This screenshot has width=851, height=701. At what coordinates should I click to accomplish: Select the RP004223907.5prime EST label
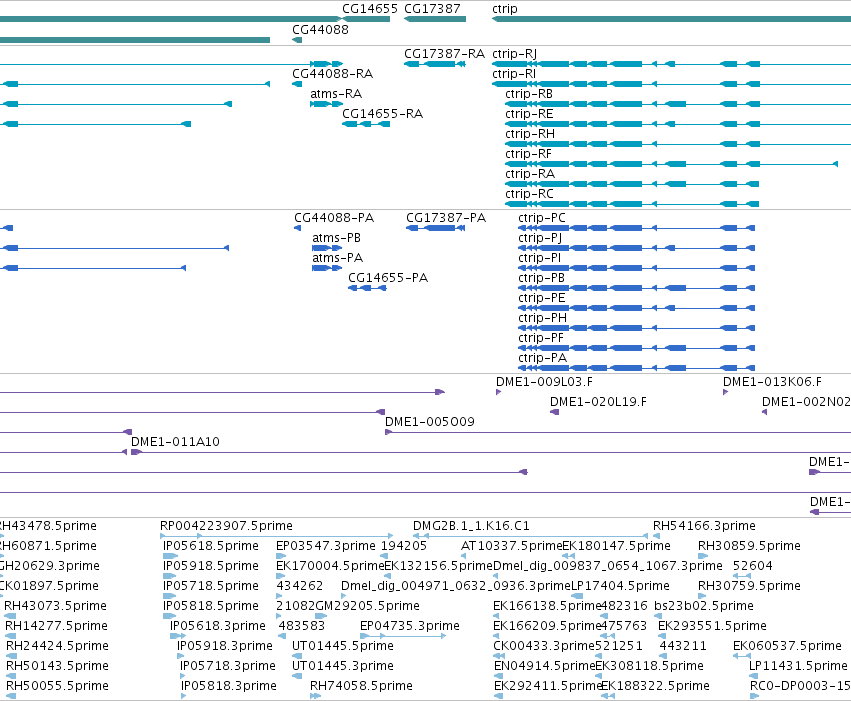226,526
